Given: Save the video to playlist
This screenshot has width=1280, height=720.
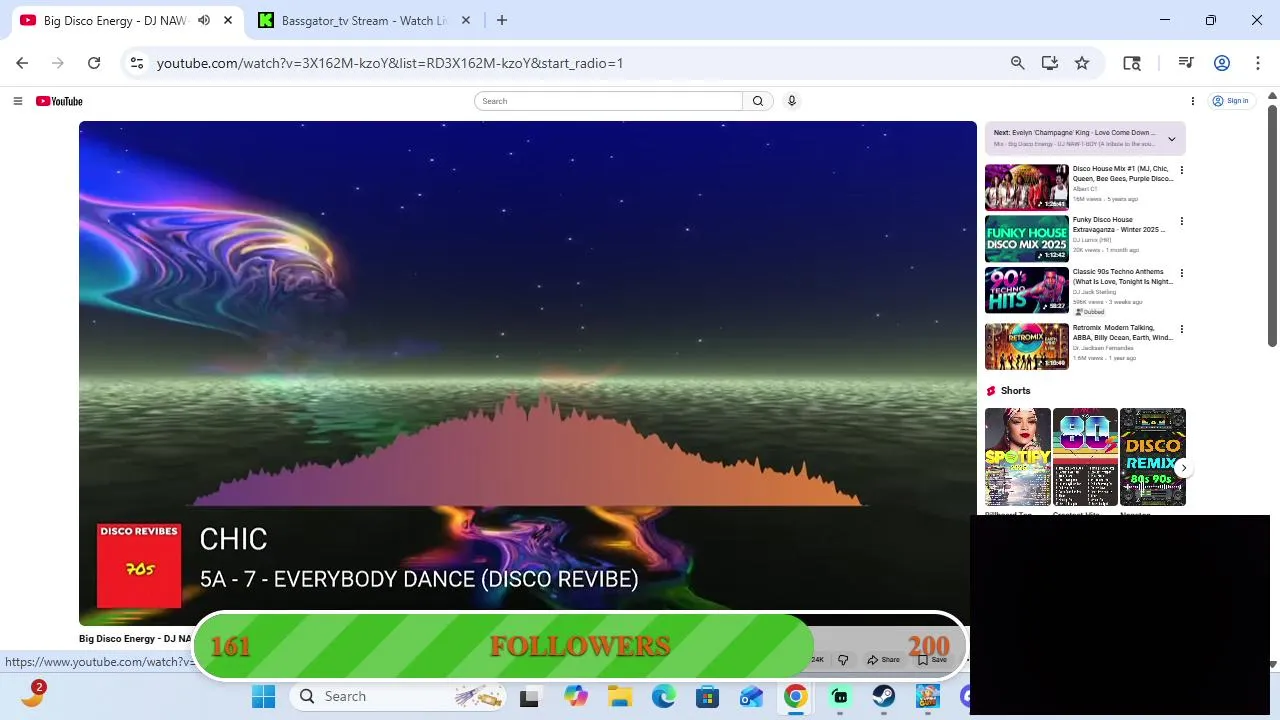Looking at the screenshot, I should click(932, 660).
